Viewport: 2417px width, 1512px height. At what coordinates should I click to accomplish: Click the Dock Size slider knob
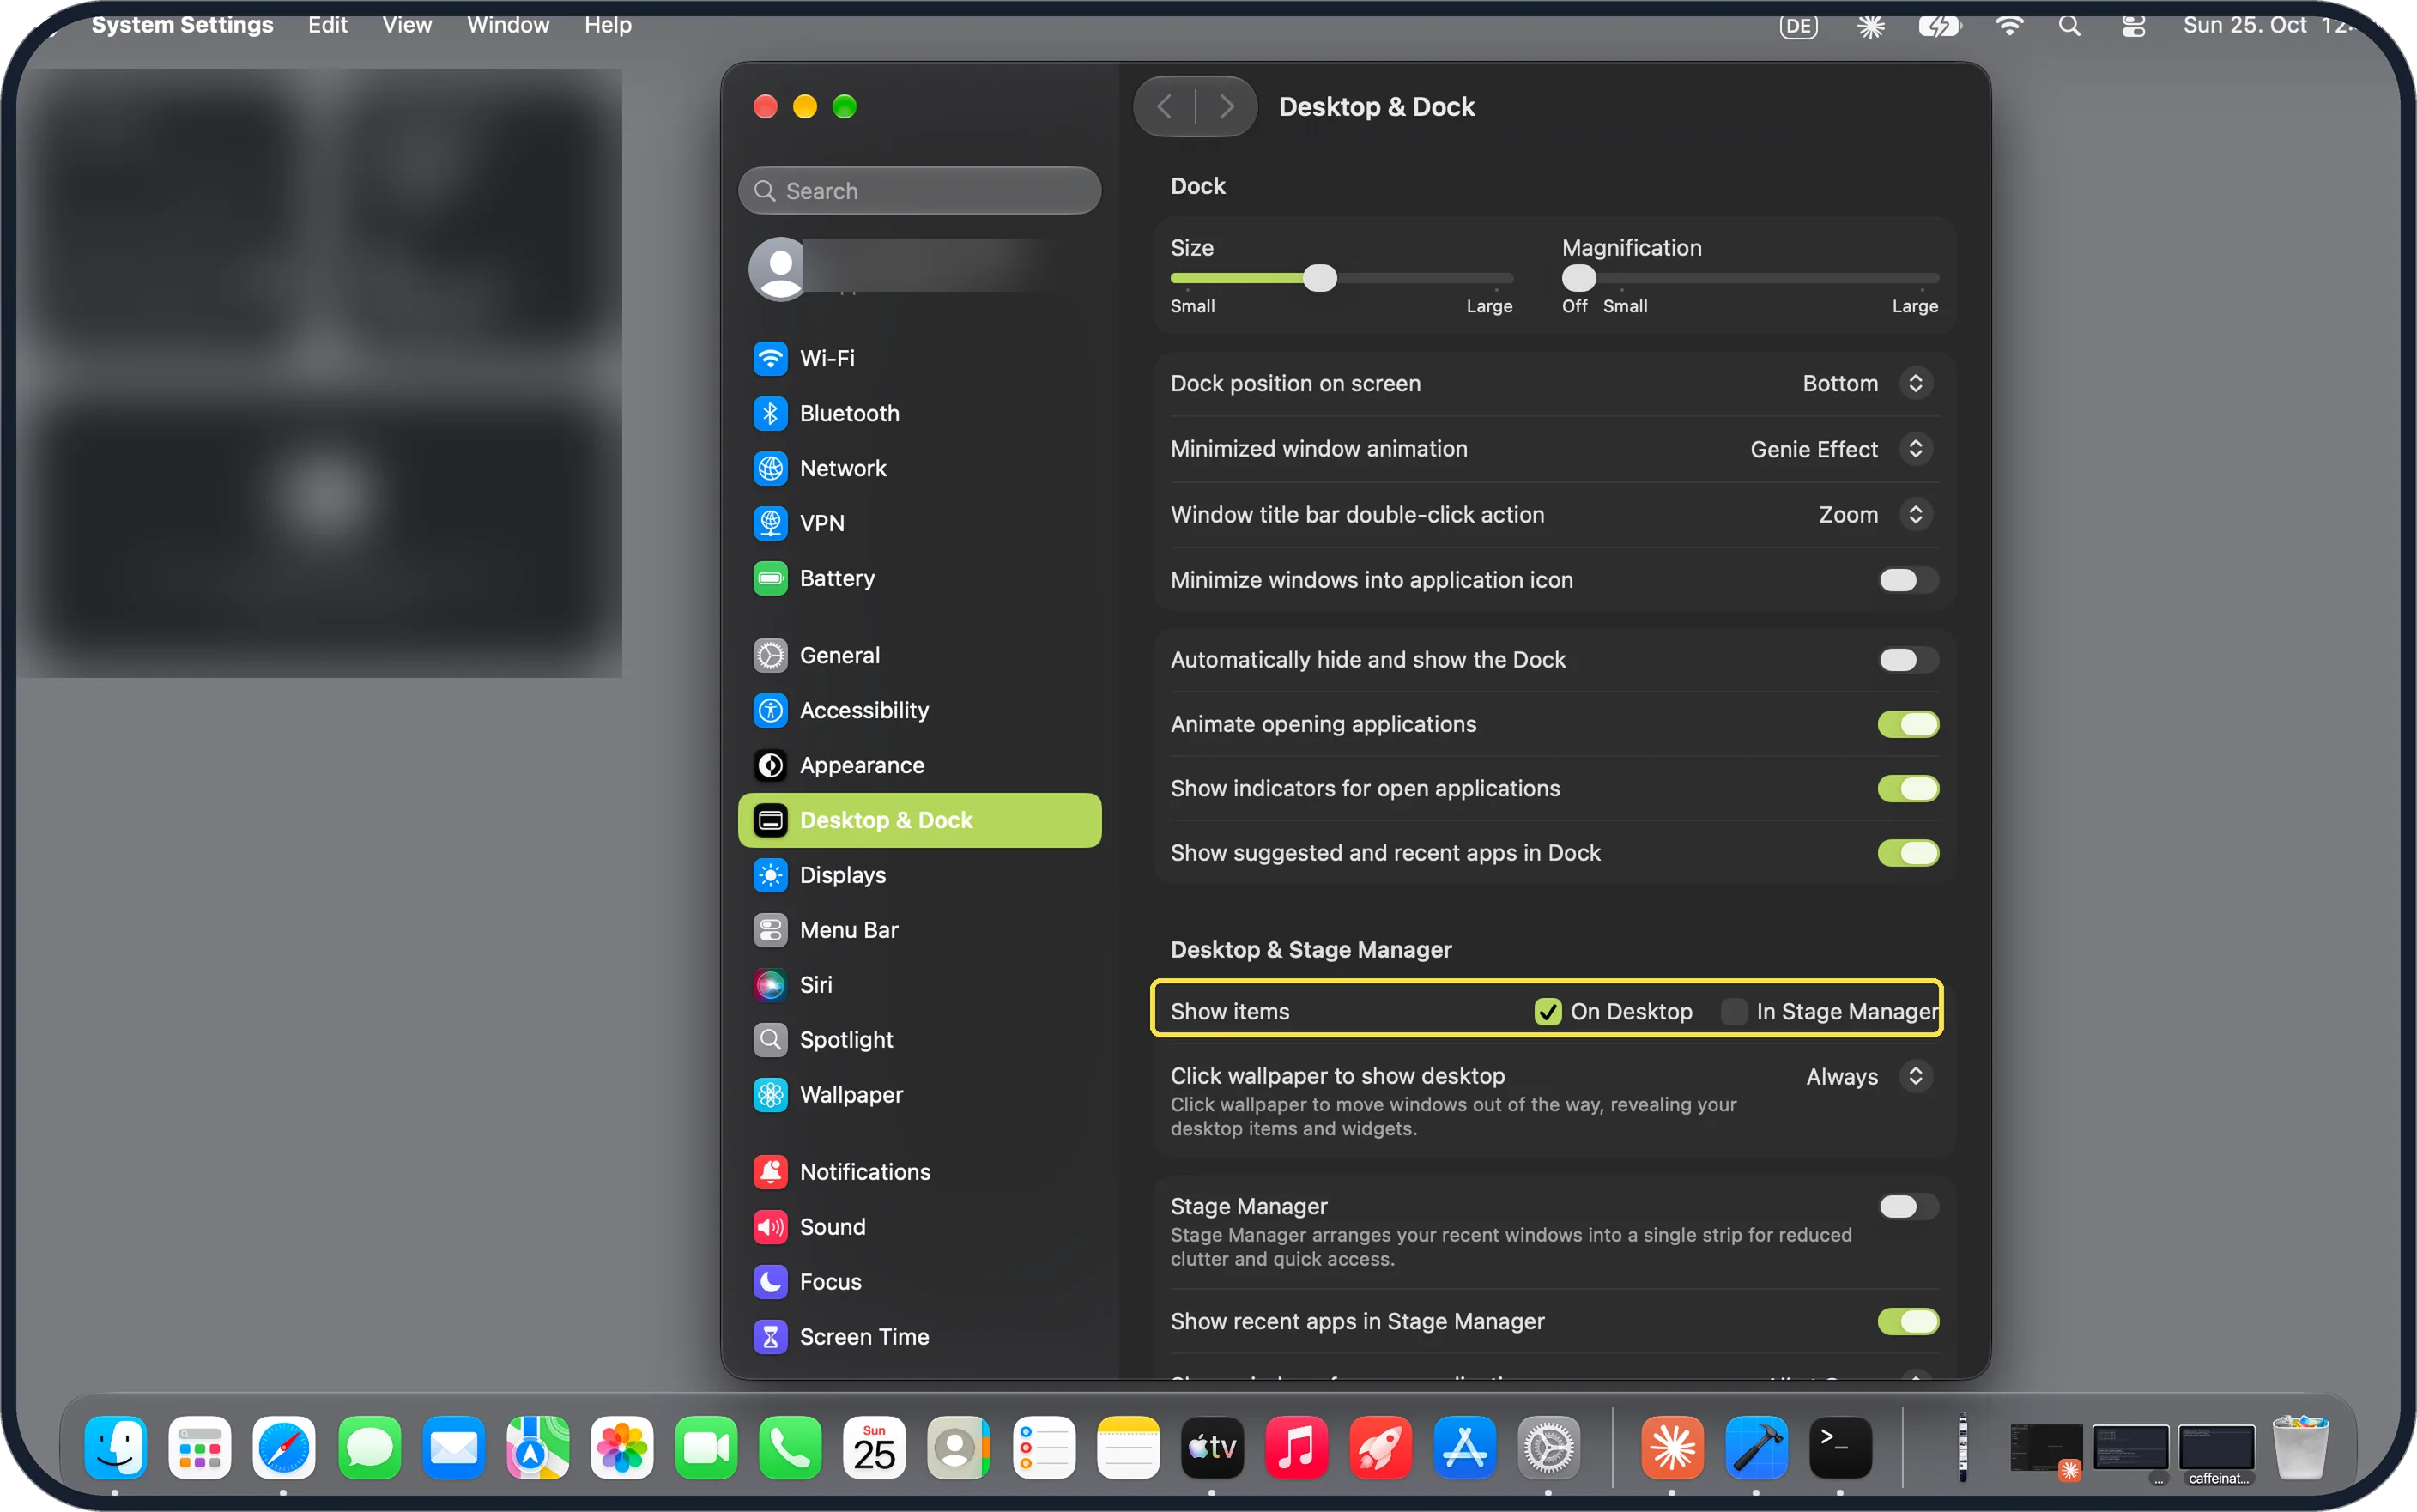(1320, 278)
